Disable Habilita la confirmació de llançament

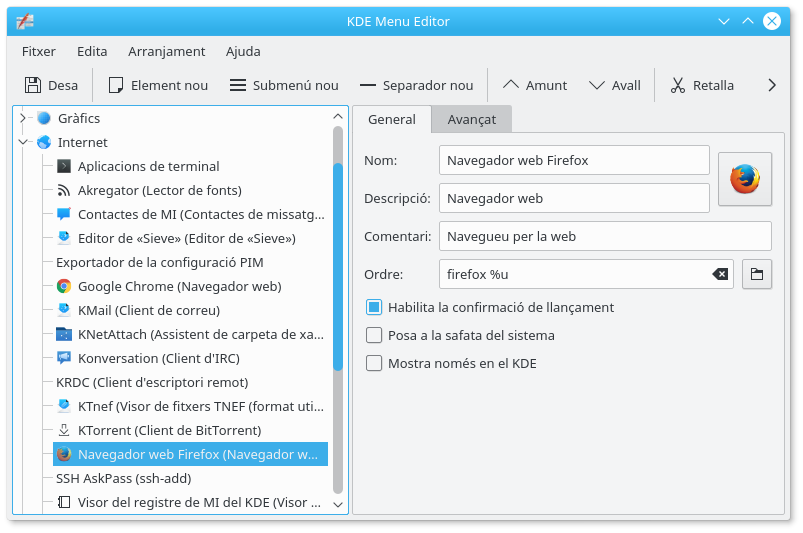pyautogui.click(x=374, y=307)
